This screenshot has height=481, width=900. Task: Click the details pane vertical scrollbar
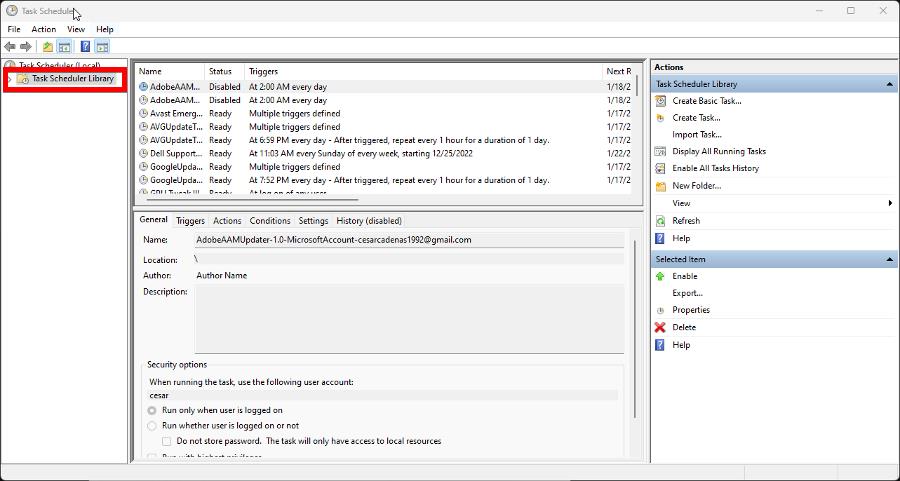click(634, 328)
